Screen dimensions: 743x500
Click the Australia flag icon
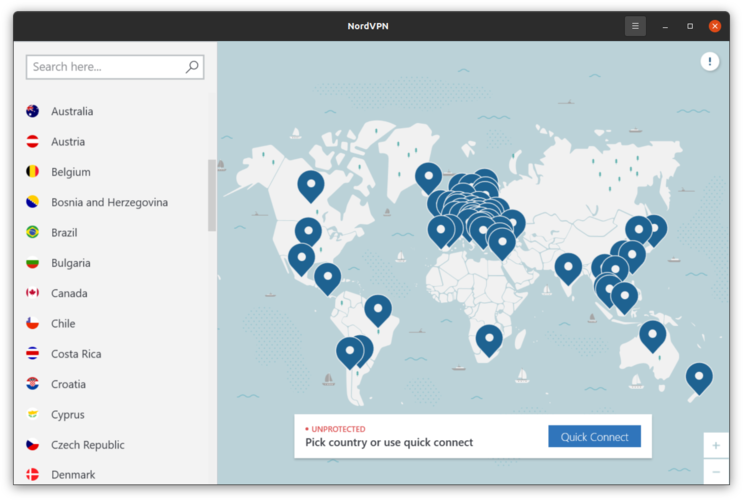[33, 111]
